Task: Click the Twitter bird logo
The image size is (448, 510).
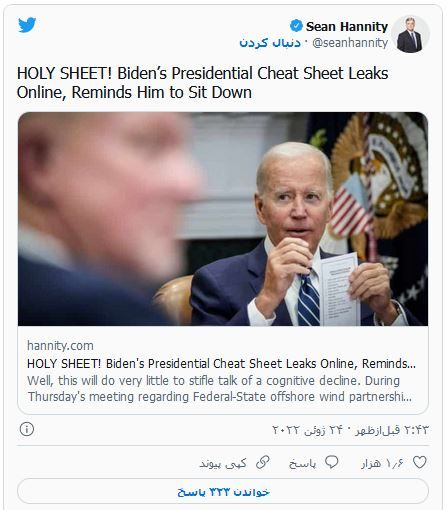Action: (x=27, y=25)
